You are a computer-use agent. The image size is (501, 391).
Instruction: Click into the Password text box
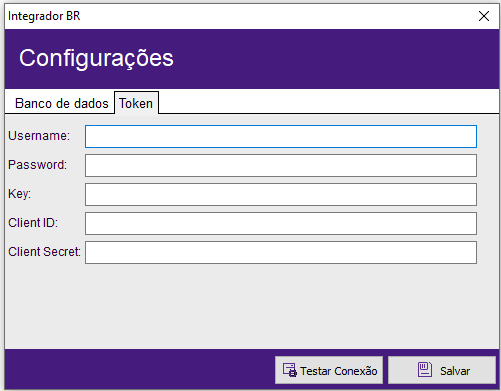coord(281,165)
